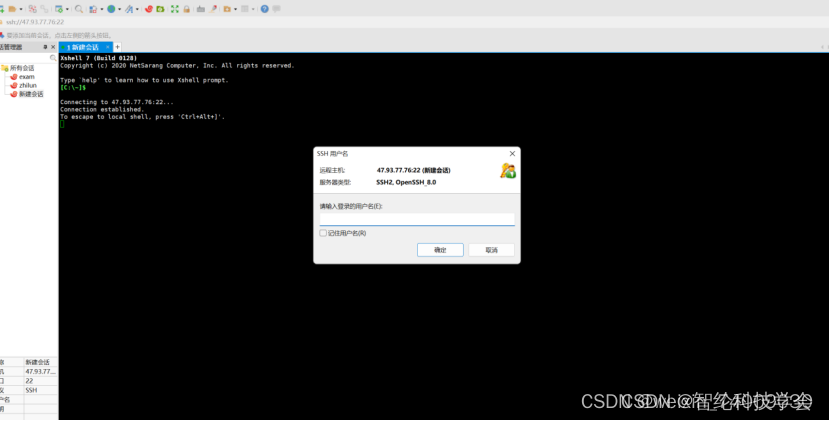Click the 确定 button in SSH dialog
The width and height of the screenshot is (829, 421).
pyautogui.click(x=440, y=250)
